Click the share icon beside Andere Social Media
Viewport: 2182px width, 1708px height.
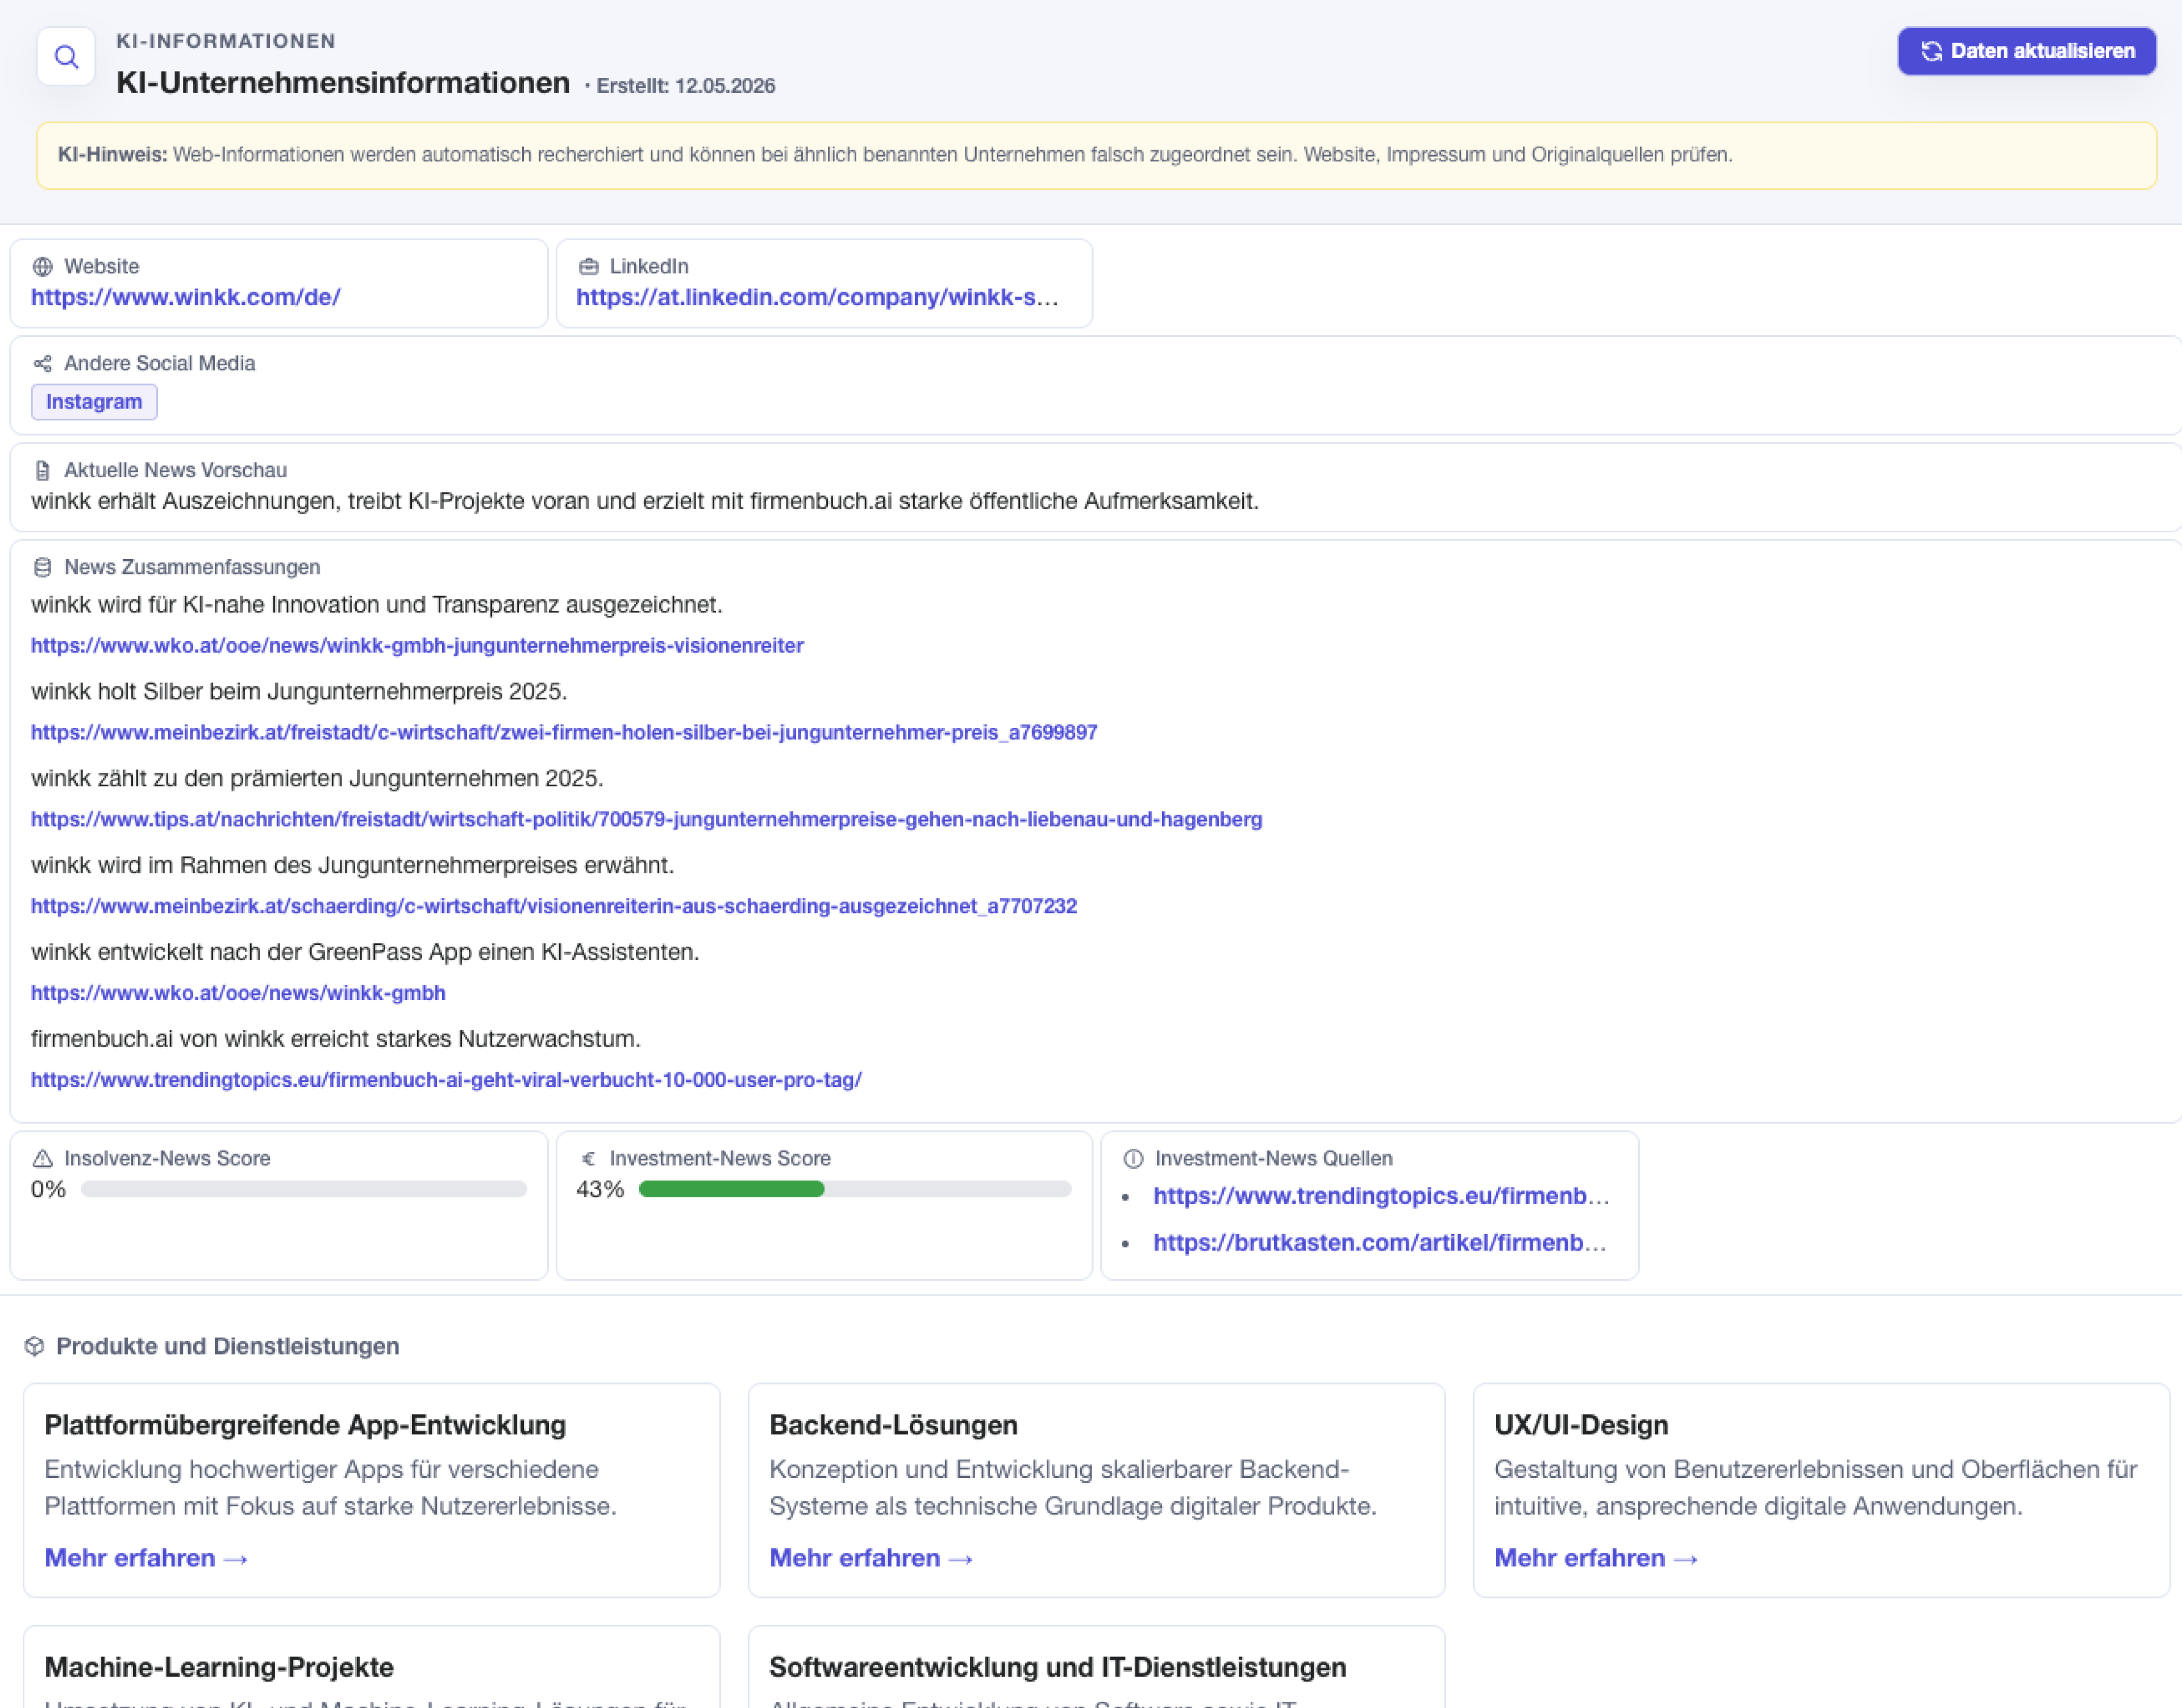click(x=42, y=364)
